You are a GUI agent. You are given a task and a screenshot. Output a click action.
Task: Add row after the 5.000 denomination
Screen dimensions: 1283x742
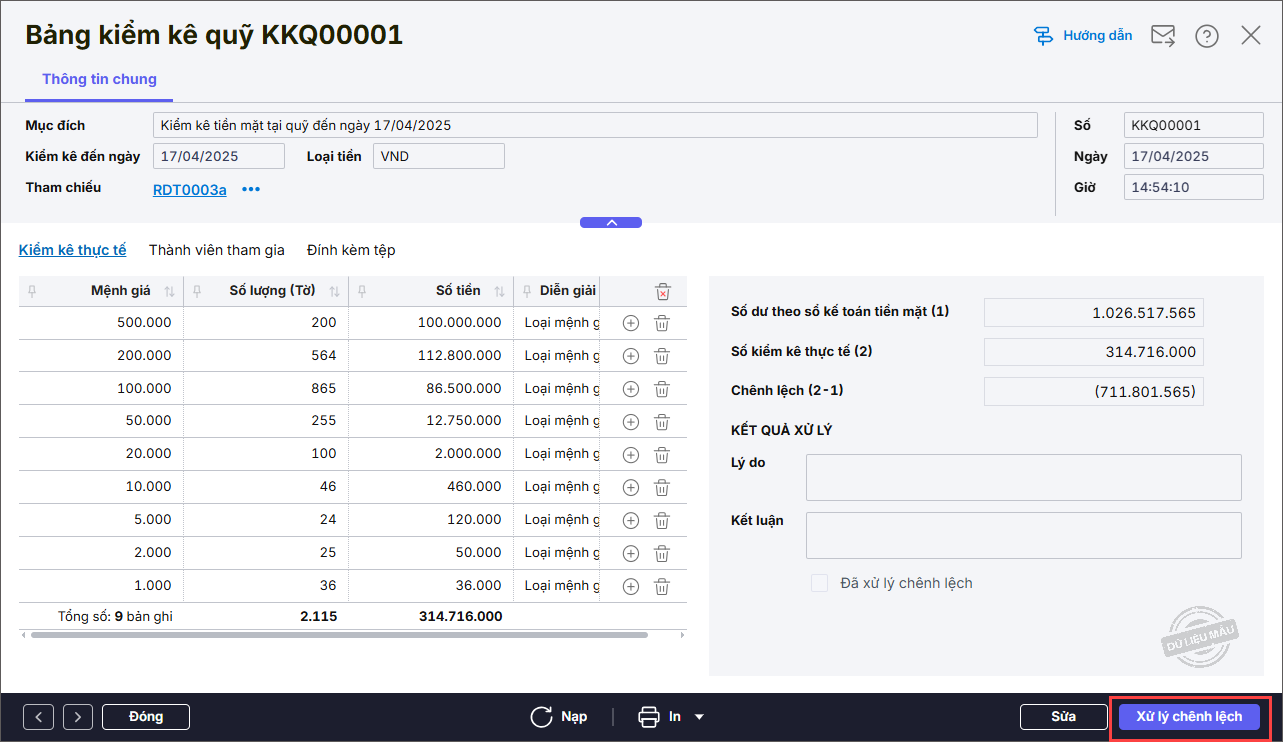(630, 520)
